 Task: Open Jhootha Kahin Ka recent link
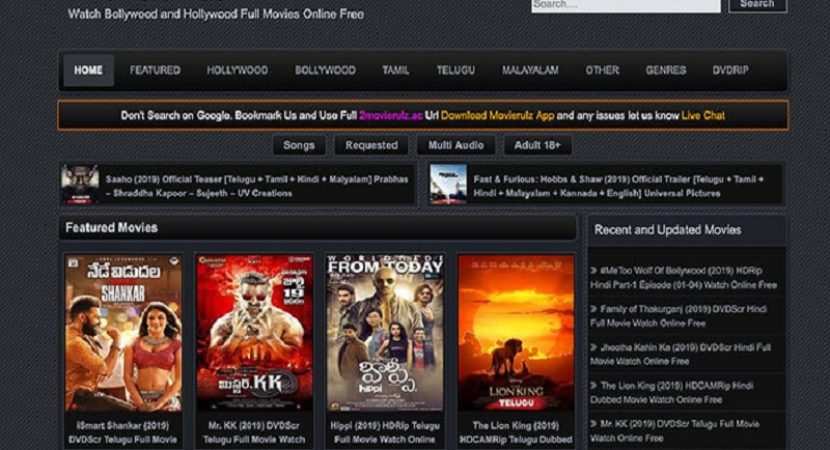click(681, 354)
